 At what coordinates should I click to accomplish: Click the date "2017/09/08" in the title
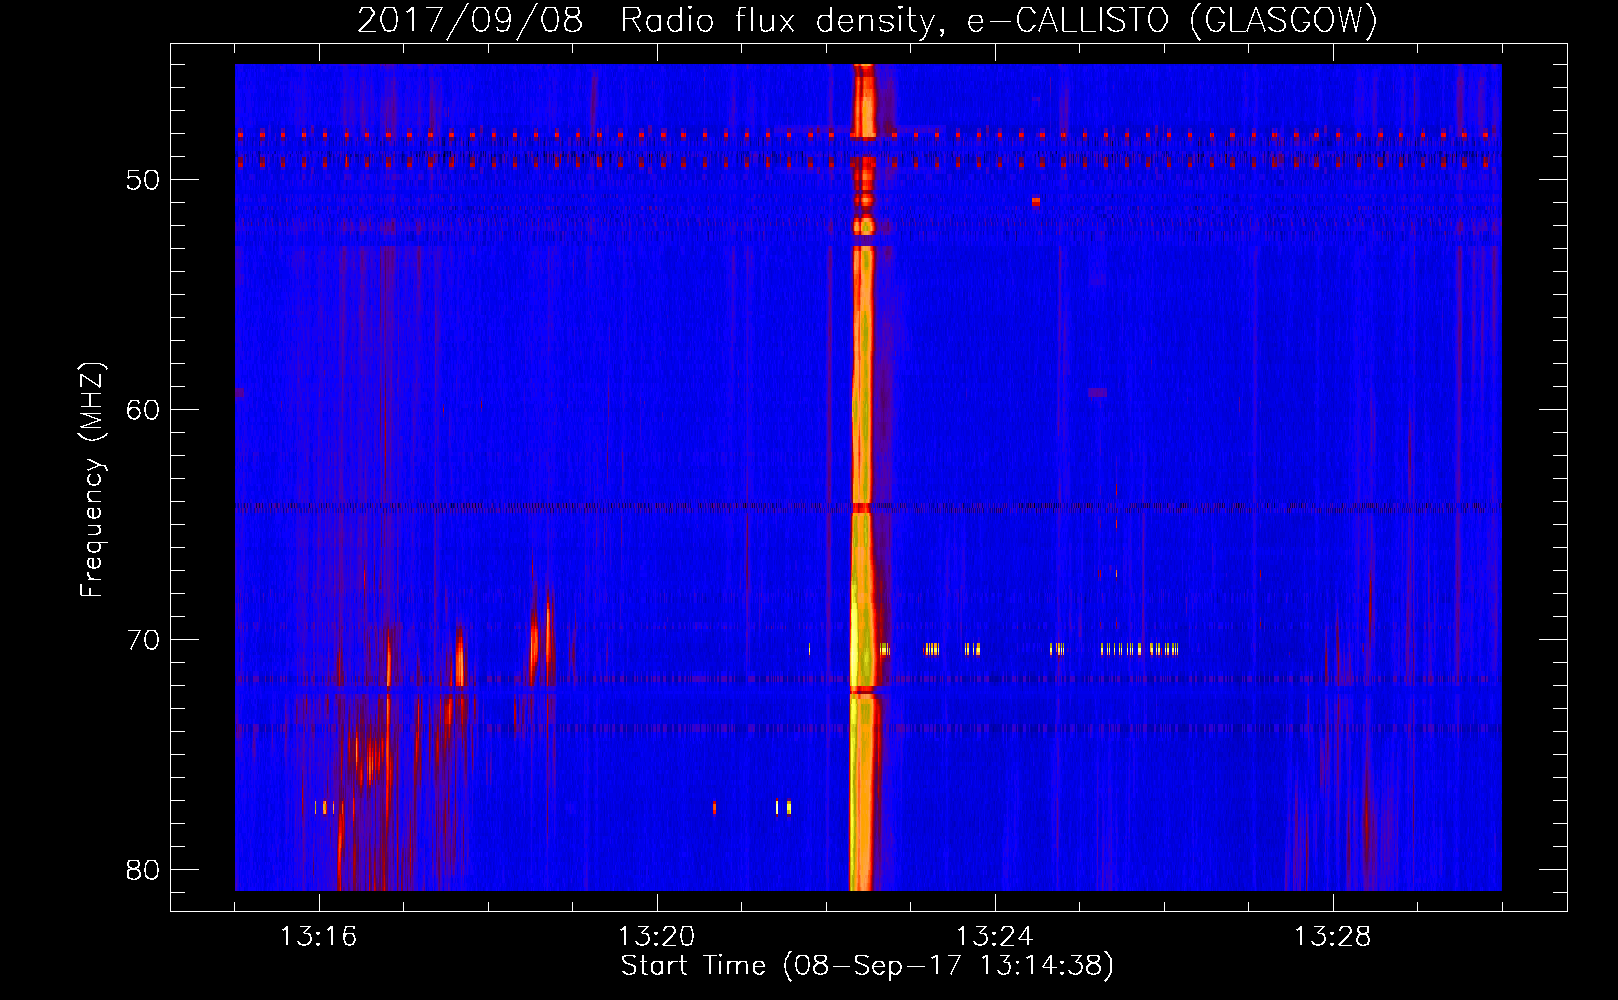pos(470,21)
